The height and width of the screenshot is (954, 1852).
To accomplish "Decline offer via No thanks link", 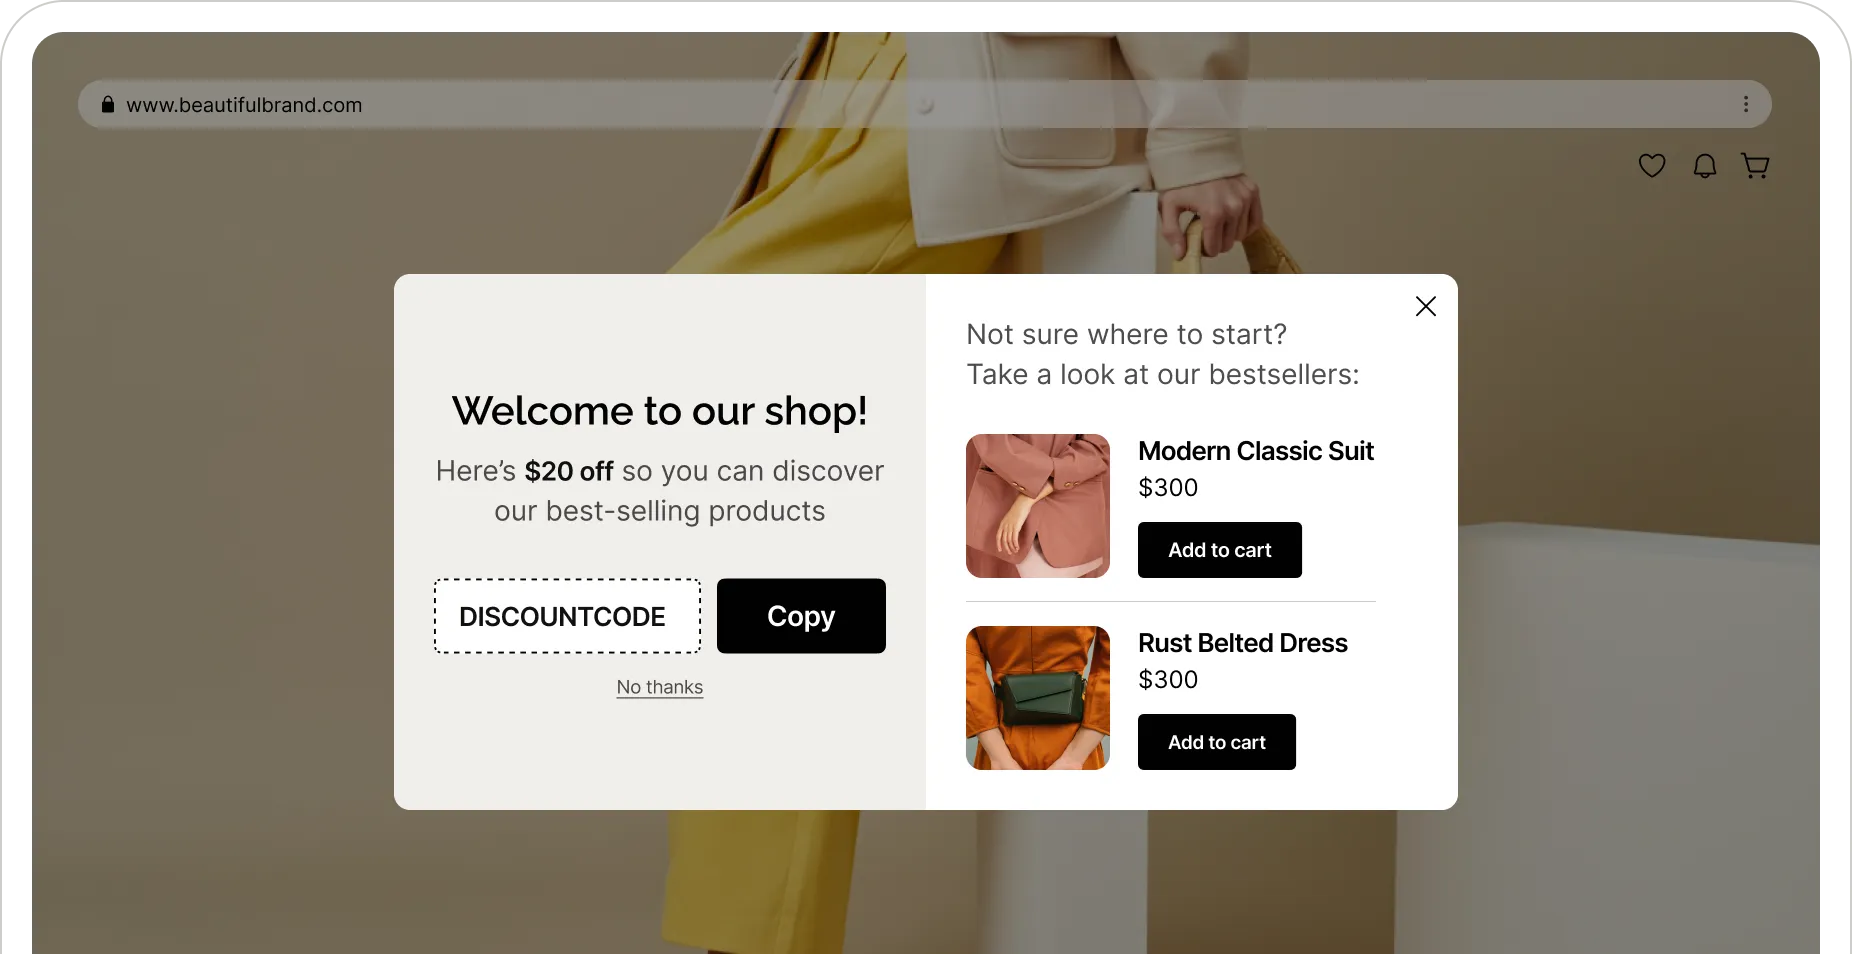I will click(x=660, y=687).
